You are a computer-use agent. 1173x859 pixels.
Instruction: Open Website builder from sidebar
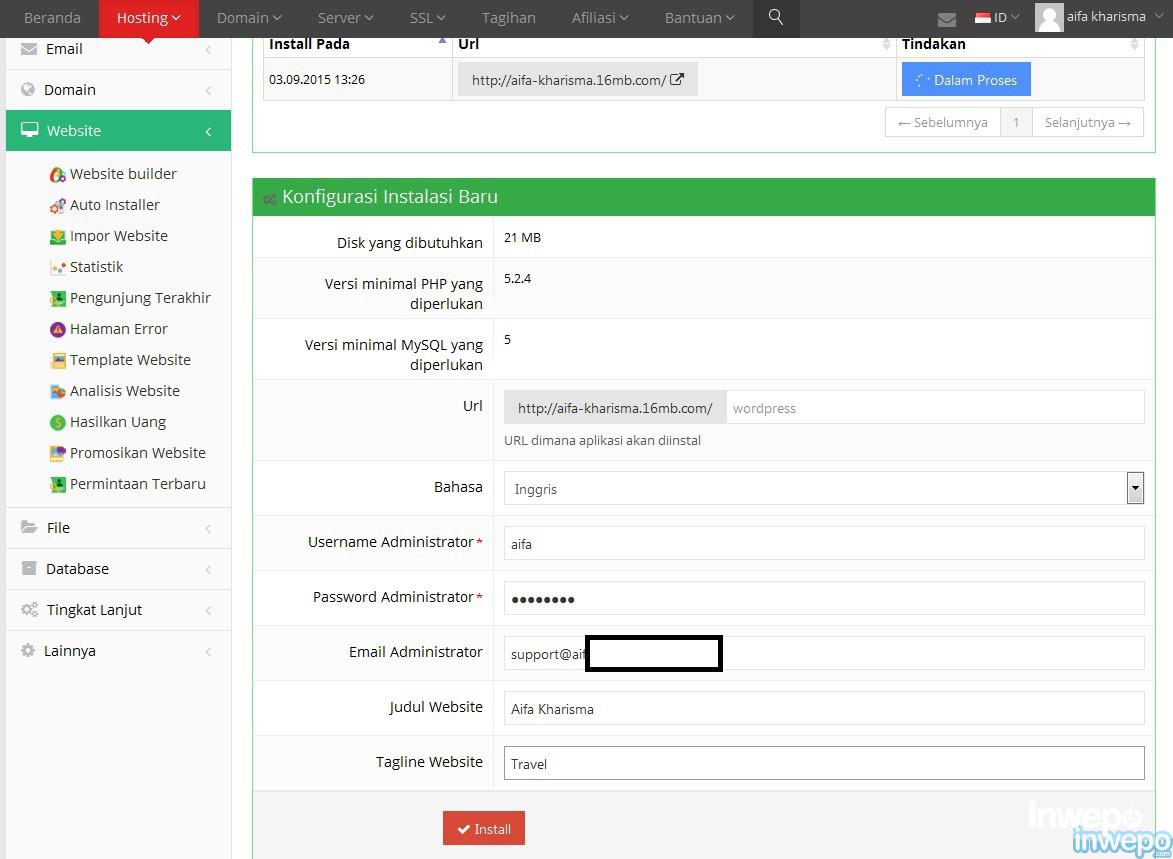pyautogui.click(x=123, y=174)
